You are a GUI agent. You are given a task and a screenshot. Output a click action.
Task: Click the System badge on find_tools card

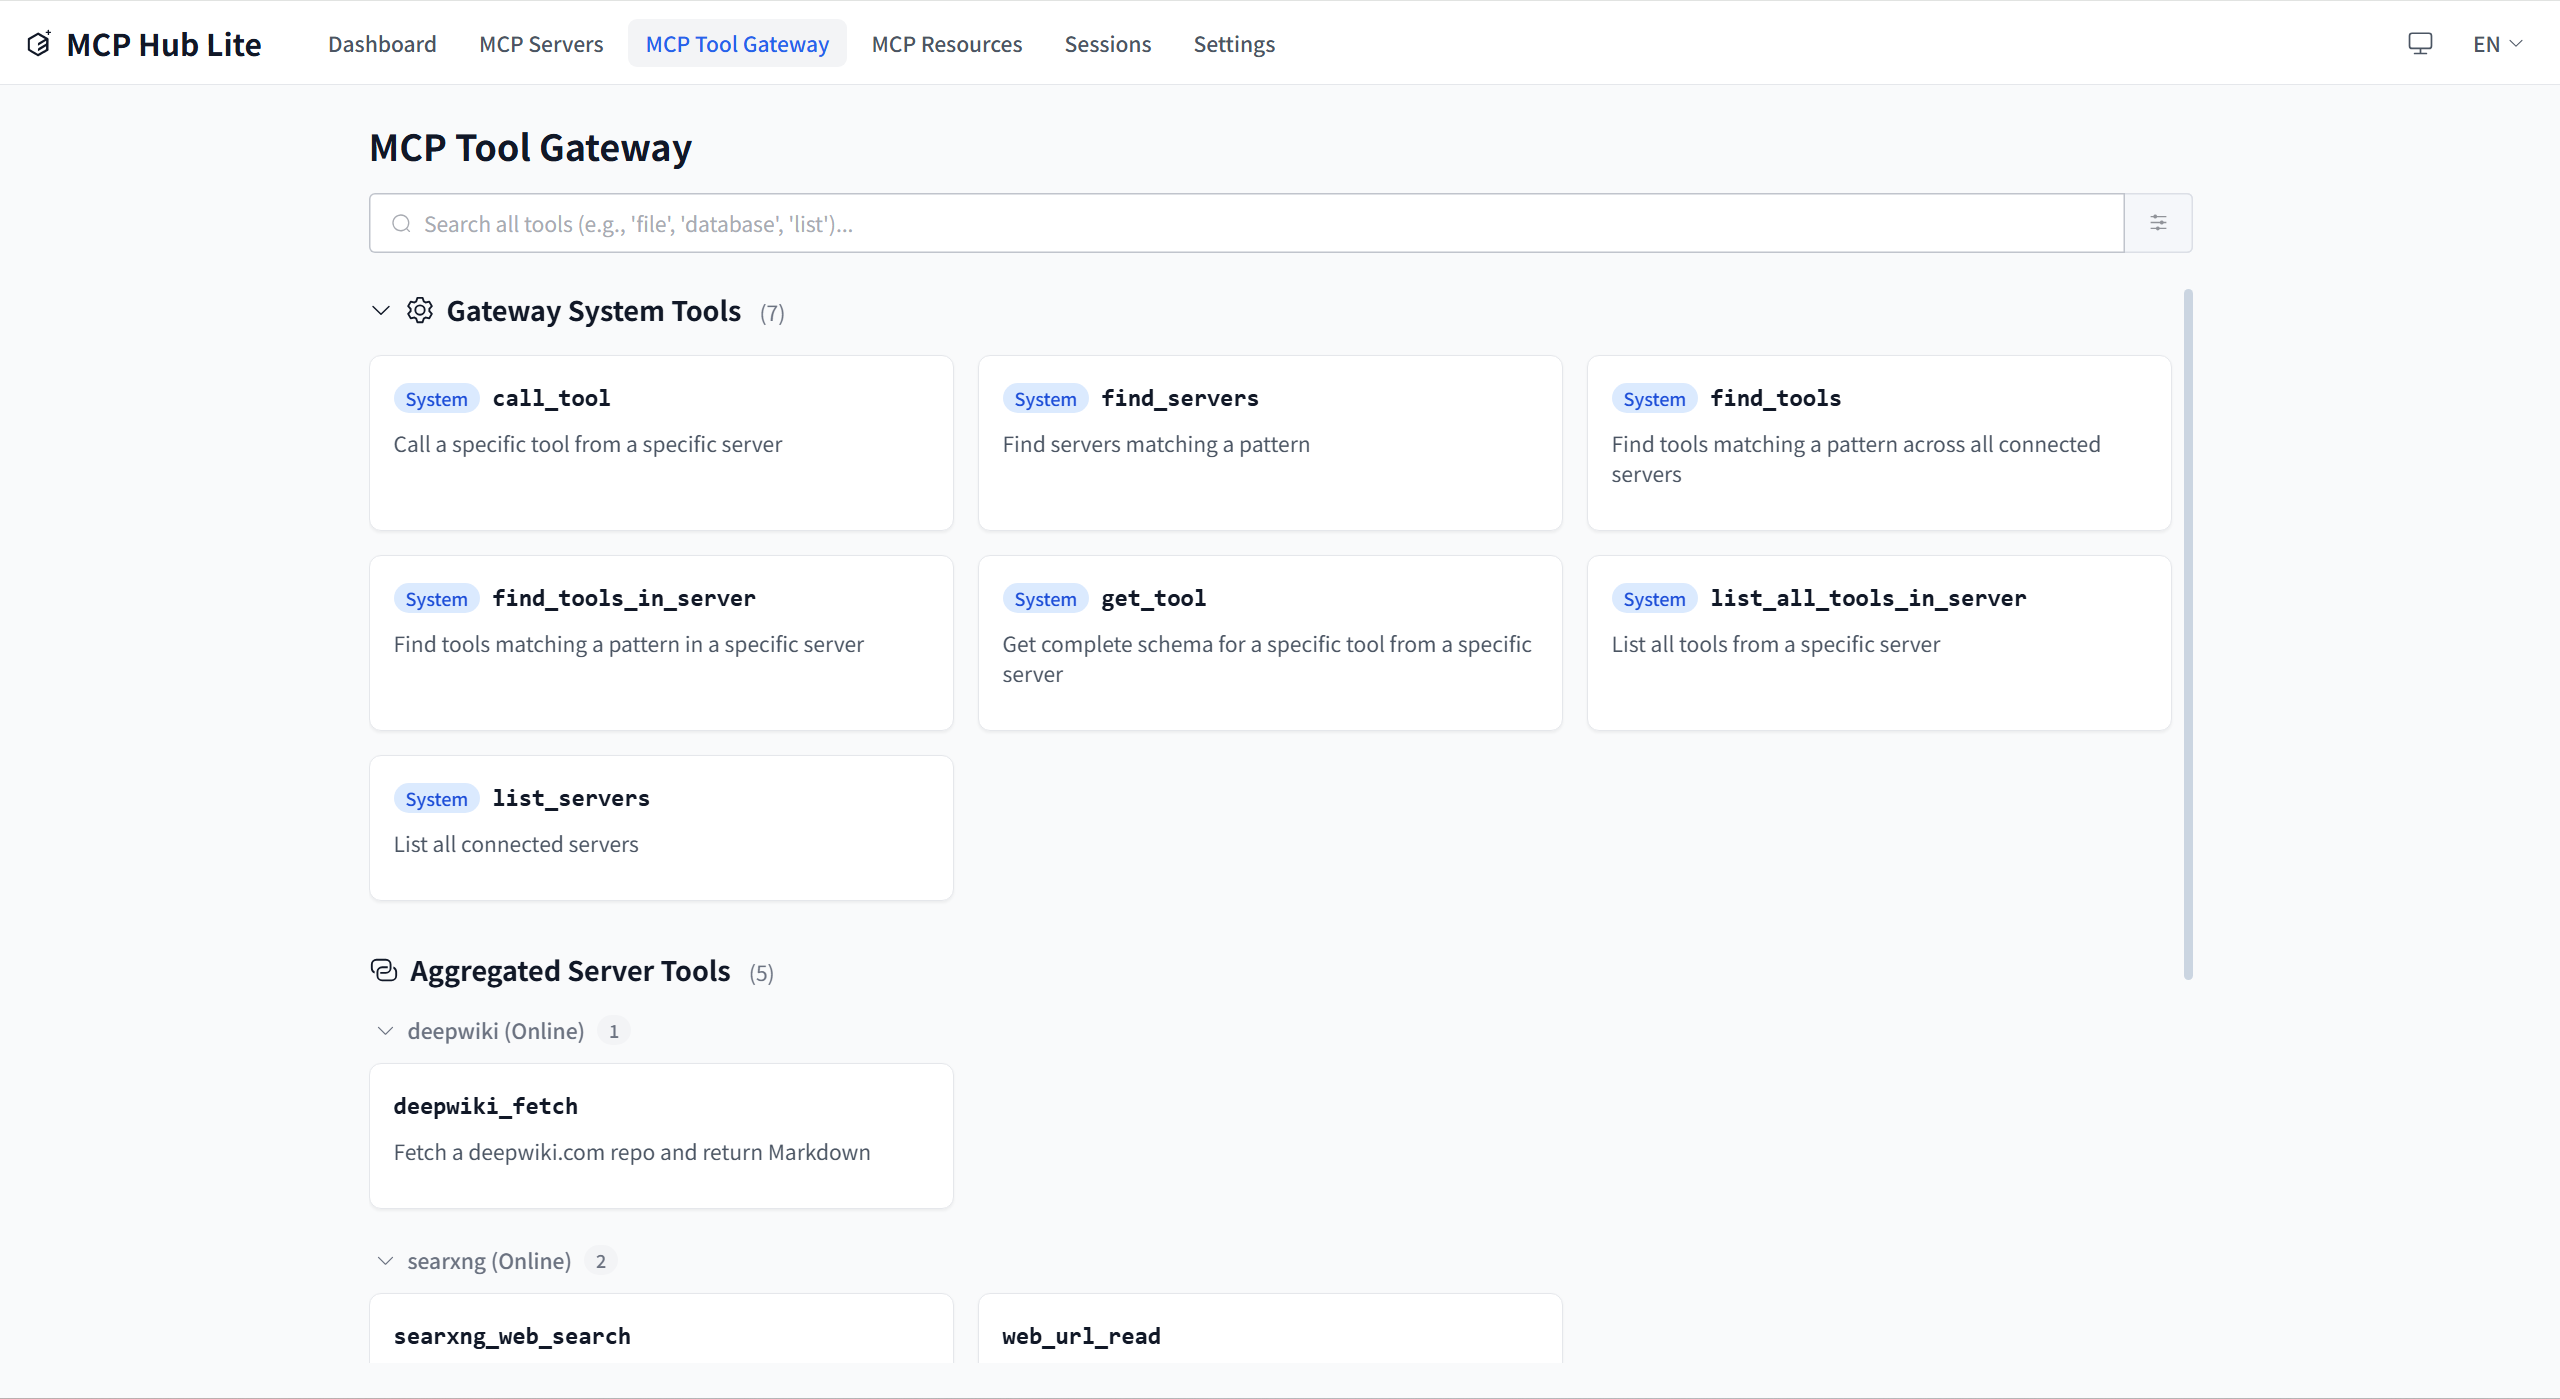tap(1653, 398)
